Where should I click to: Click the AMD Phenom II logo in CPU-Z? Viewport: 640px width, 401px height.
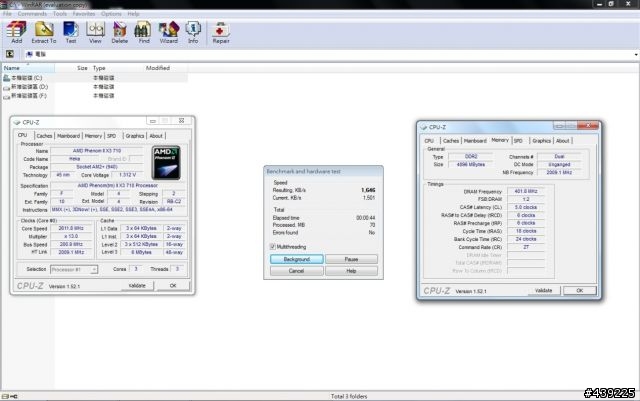(x=166, y=163)
